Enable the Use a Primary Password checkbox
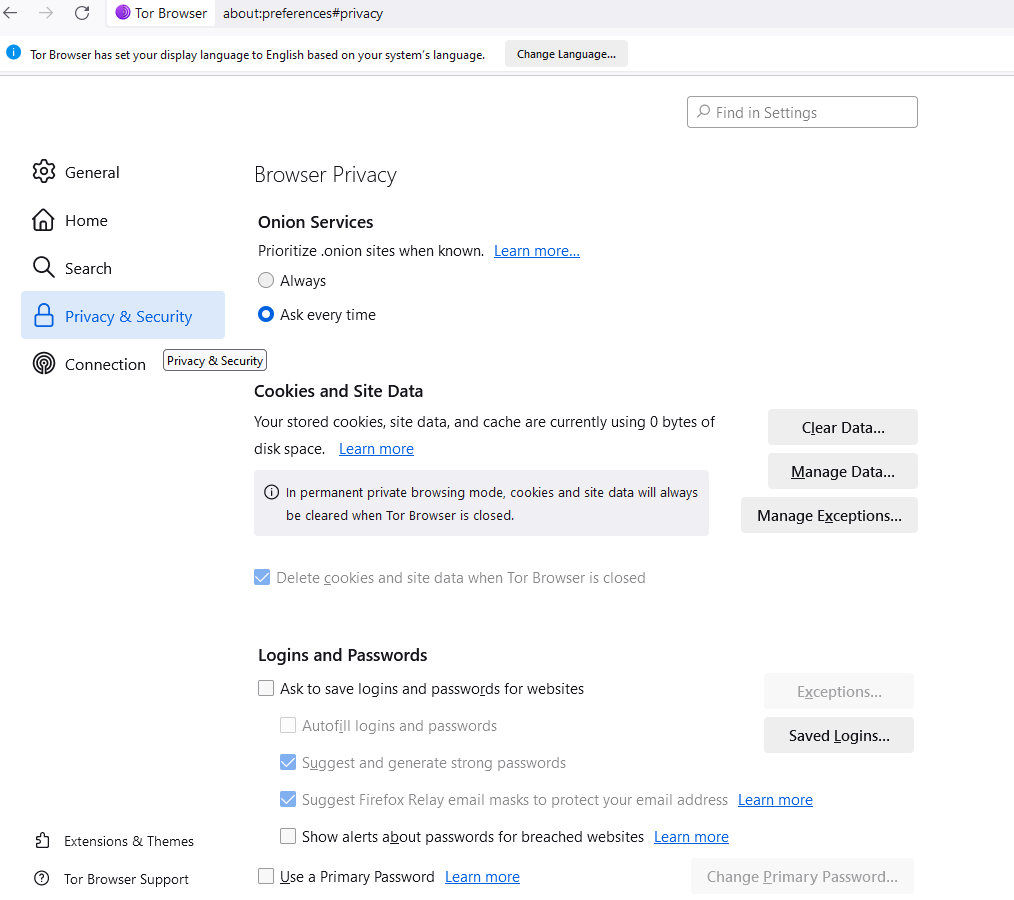Image resolution: width=1014 pixels, height=900 pixels. click(266, 877)
